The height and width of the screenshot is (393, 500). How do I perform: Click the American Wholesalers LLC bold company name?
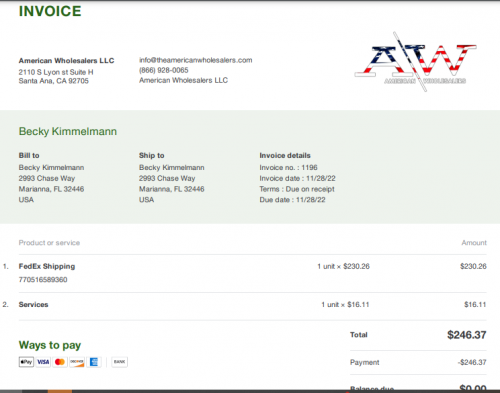tap(66, 61)
